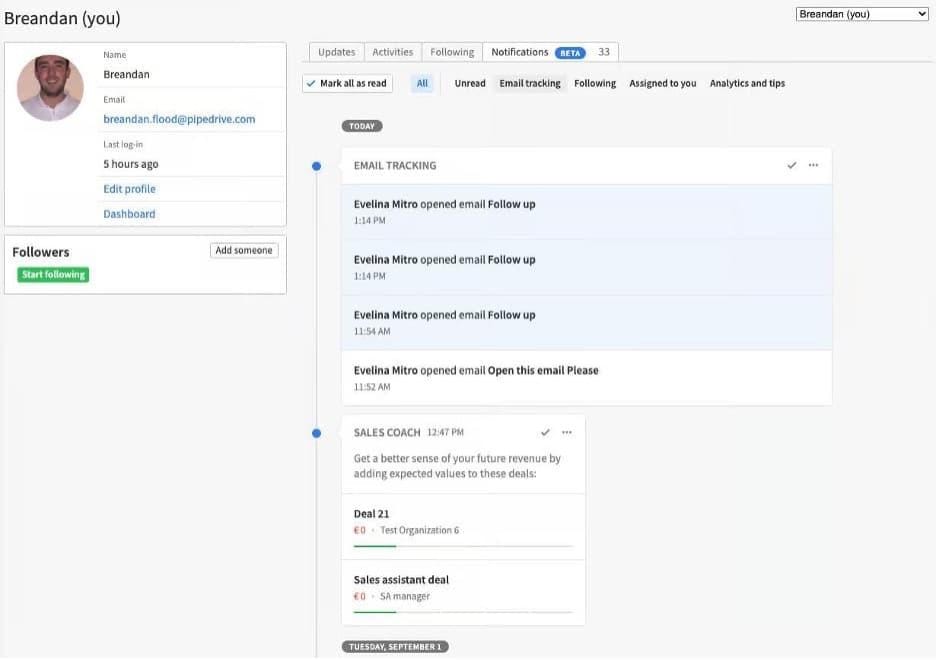Switch to the Activities tab
Image resolution: width=936 pixels, height=660 pixels.
392,51
